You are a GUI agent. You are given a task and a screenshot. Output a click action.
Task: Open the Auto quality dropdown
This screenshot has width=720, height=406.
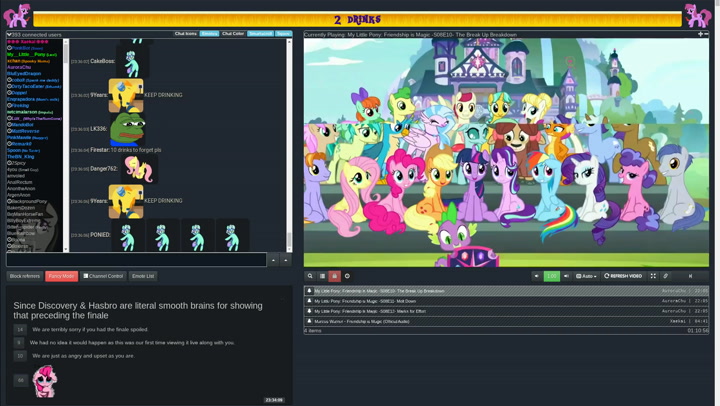pyautogui.click(x=587, y=276)
